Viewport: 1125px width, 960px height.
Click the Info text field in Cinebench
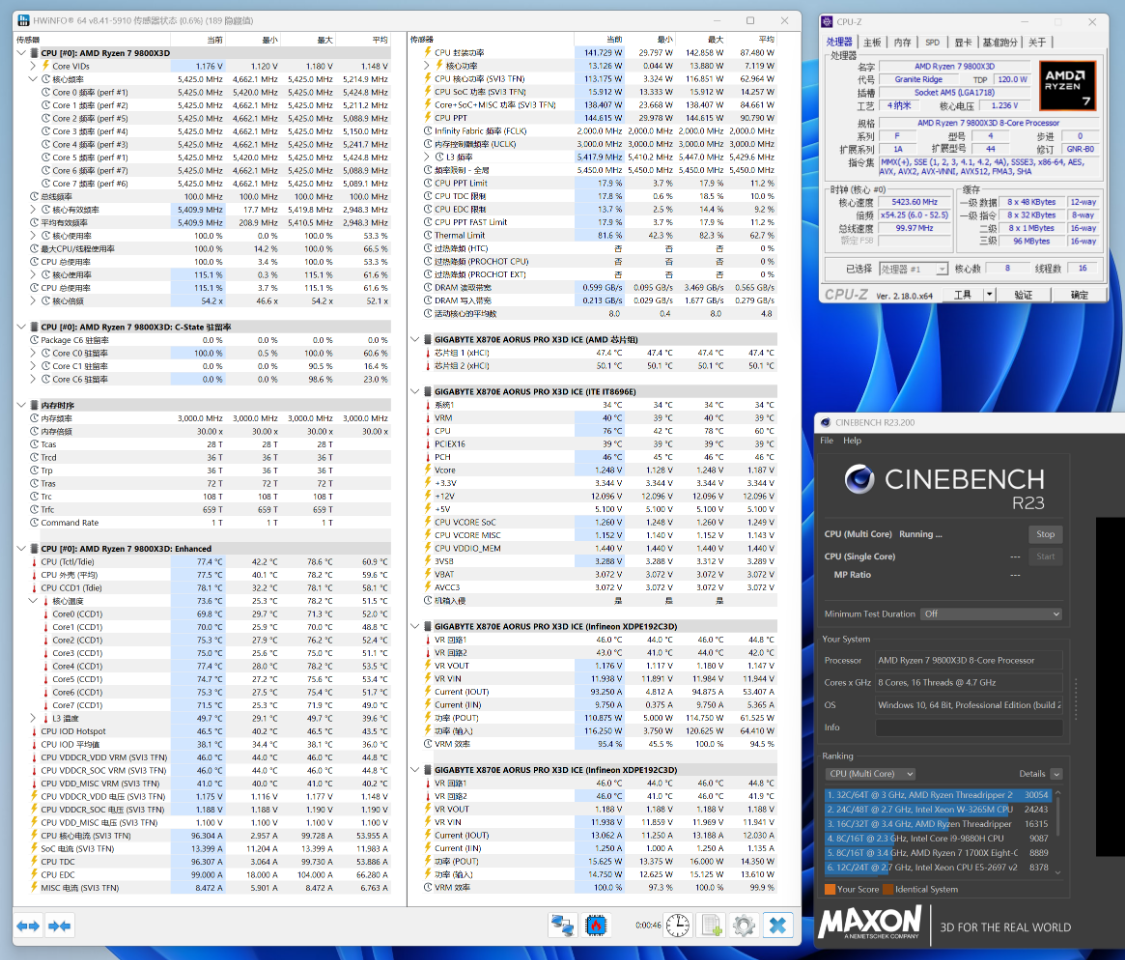[968, 728]
